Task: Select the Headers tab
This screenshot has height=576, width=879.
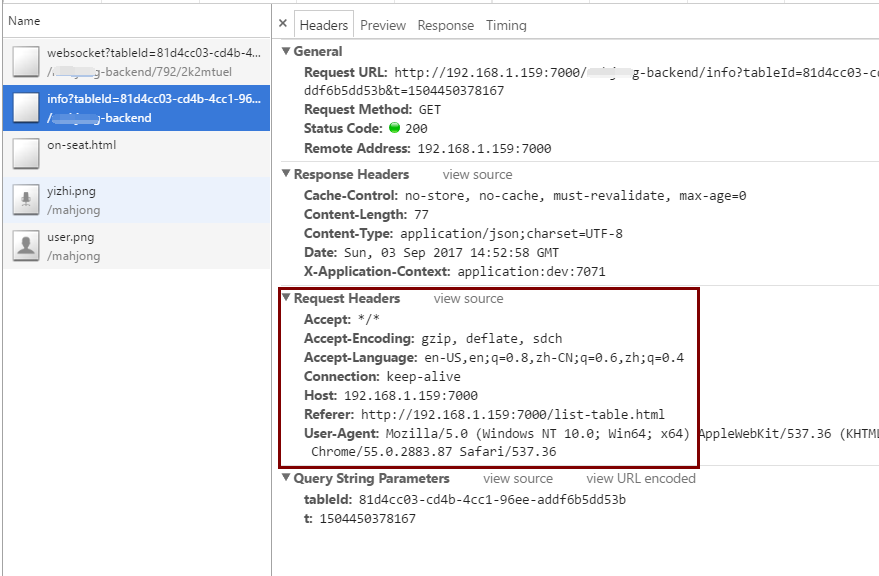Action: coord(323,25)
